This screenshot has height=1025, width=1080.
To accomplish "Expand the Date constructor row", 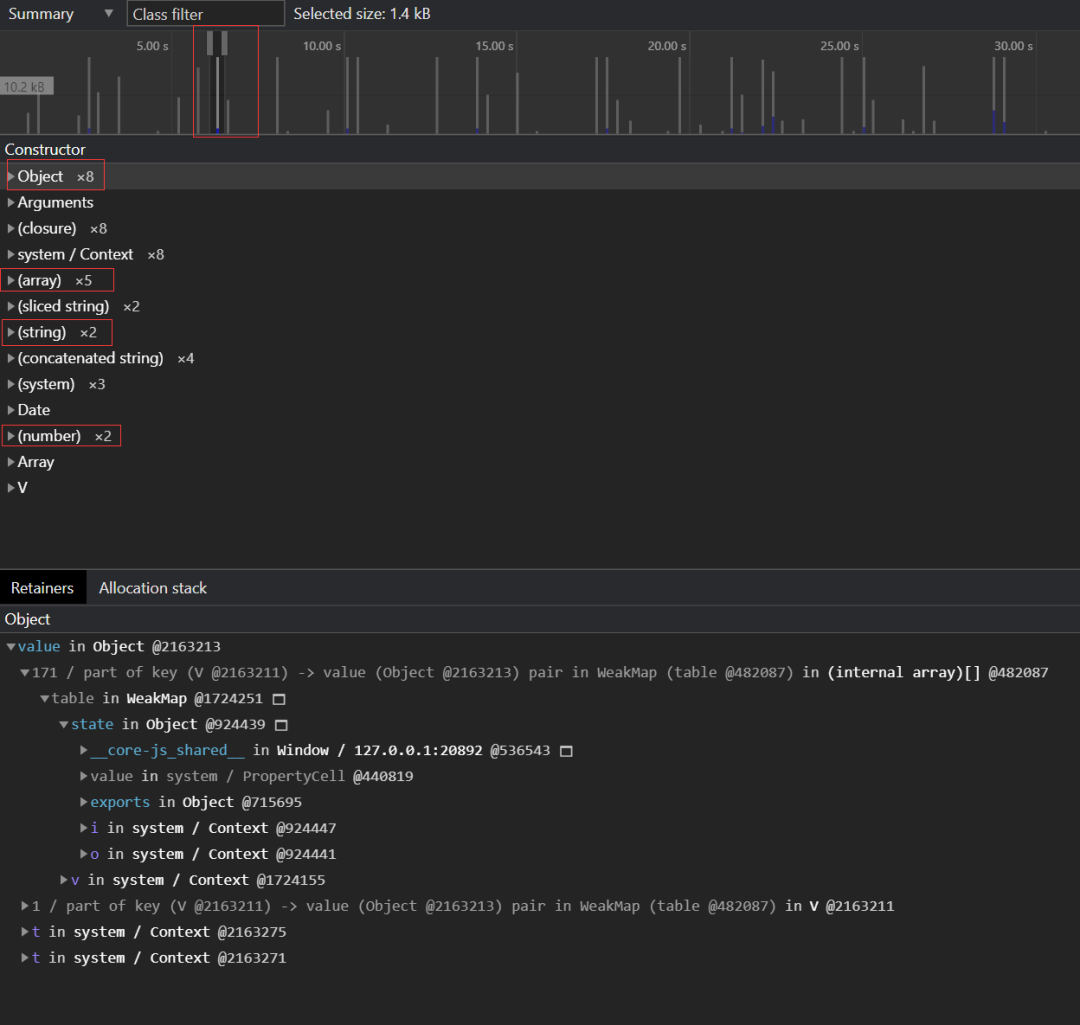I will (11, 411).
